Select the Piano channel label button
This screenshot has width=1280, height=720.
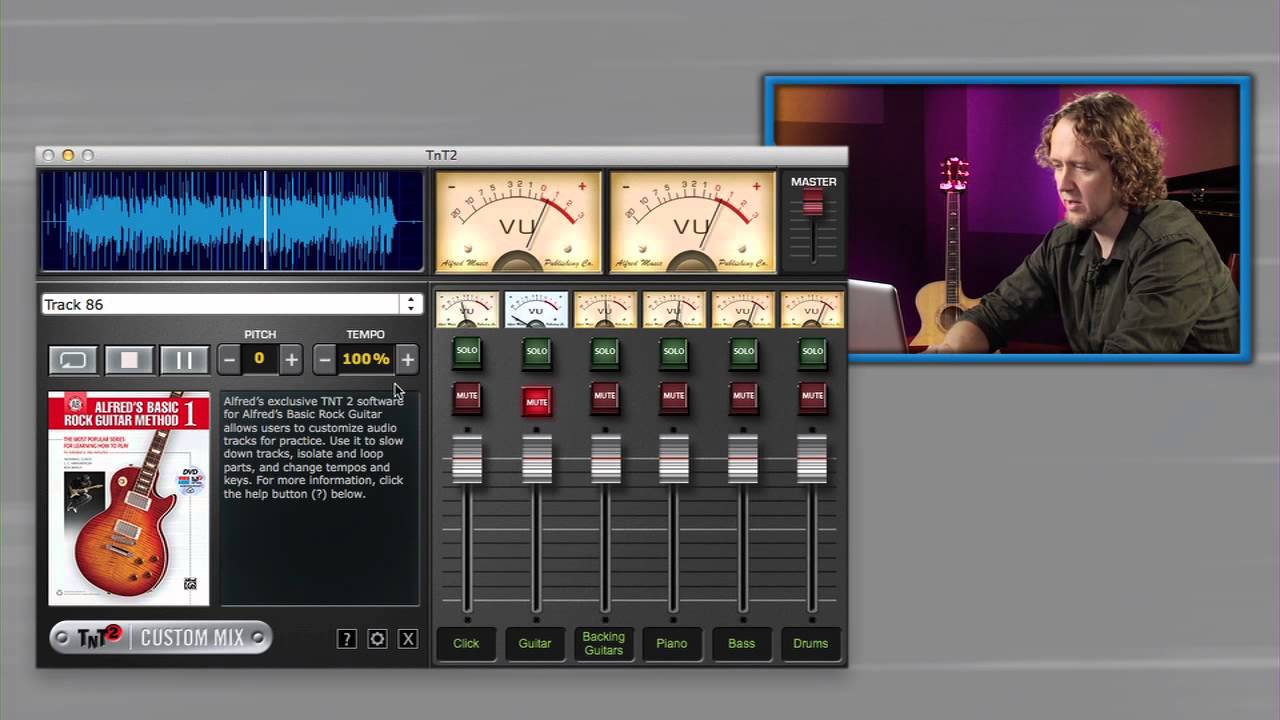pyautogui.click(x=672, y=643)
